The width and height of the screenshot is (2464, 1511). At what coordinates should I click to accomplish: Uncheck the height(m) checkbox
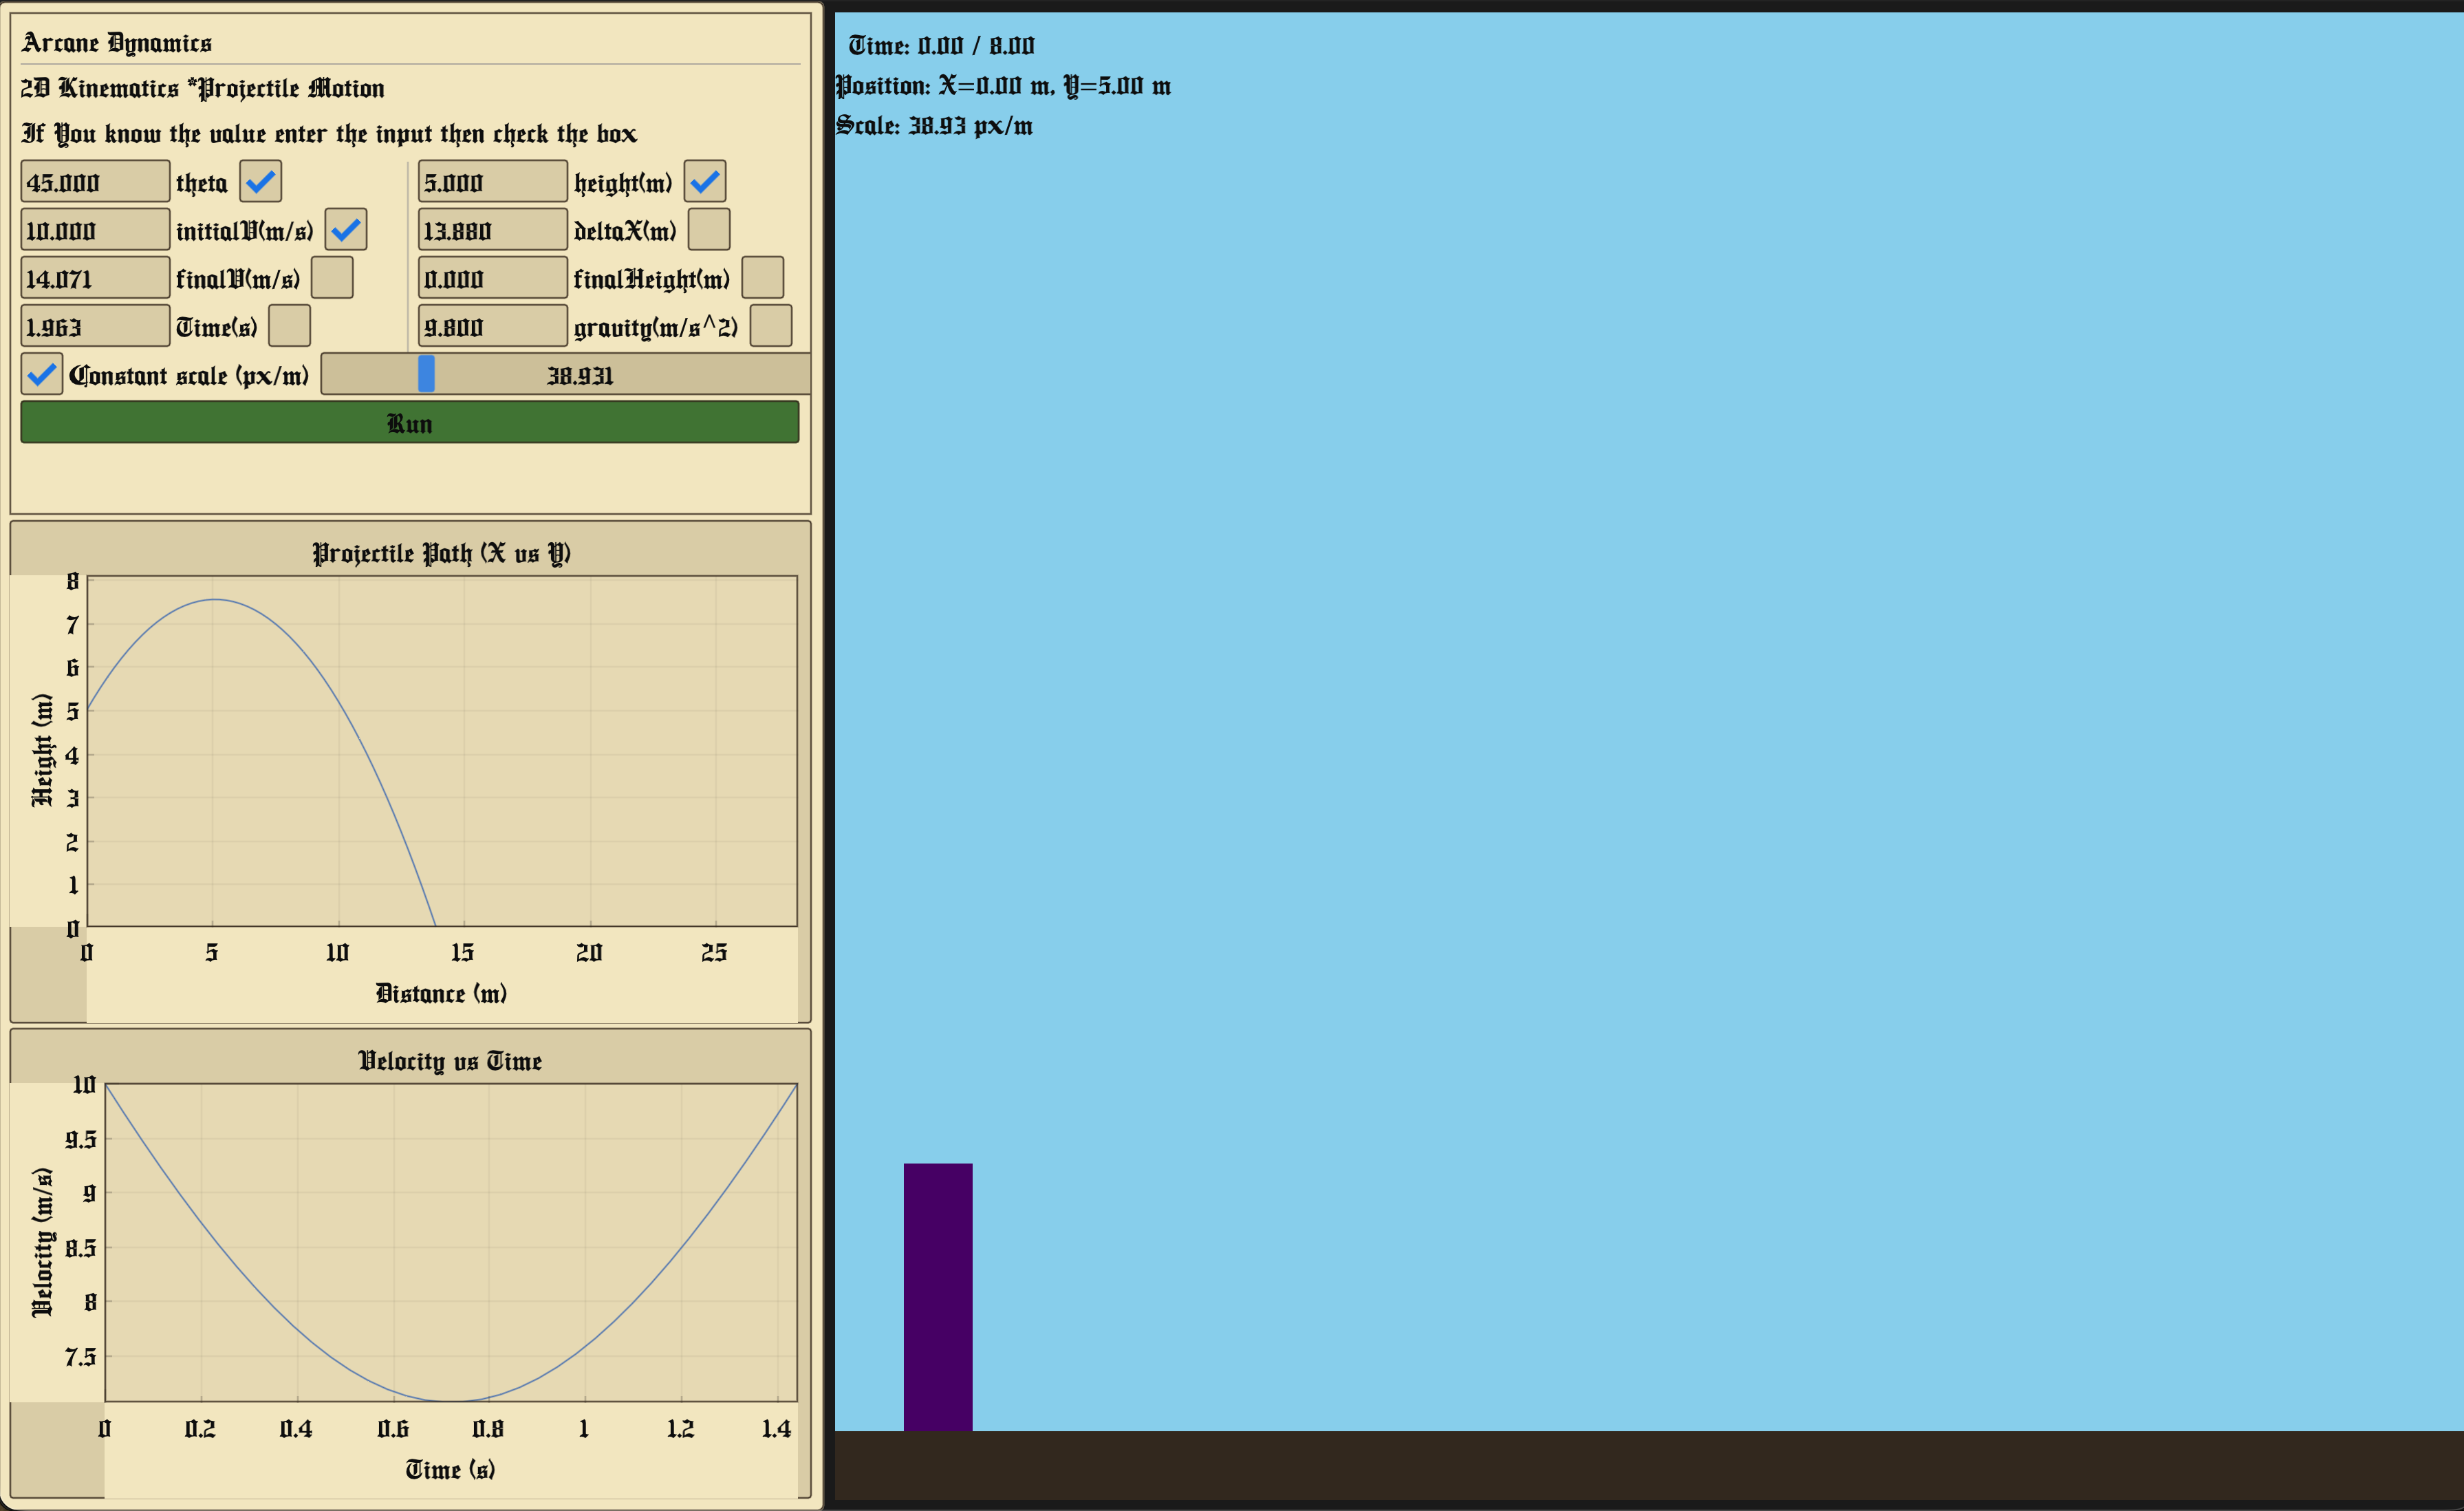click(x=705, y=182)
